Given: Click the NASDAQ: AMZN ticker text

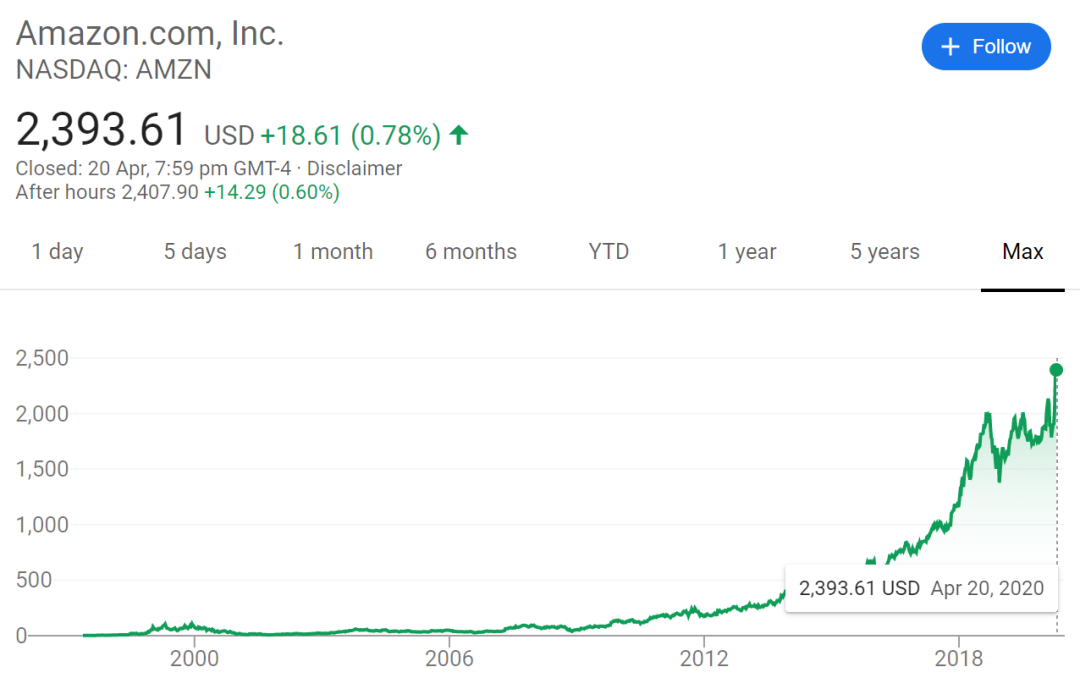Looking at the screenshot, I should 113,69.
